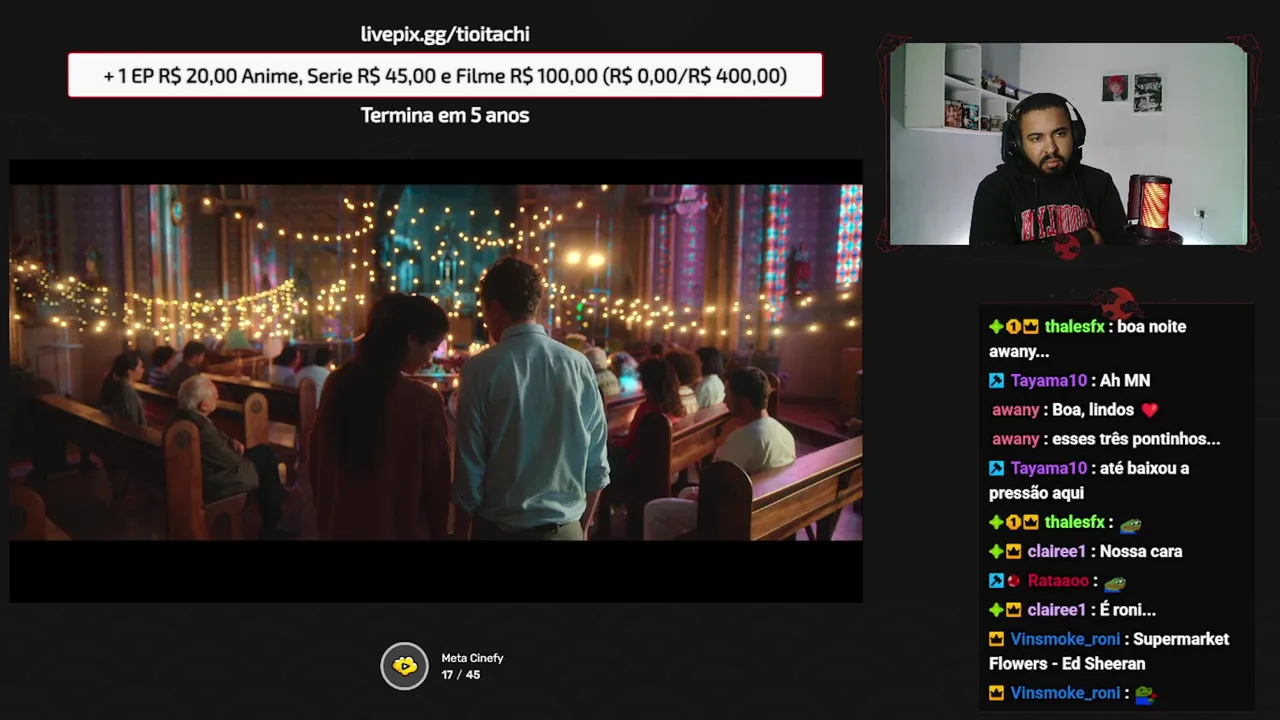The image size is (1280, 720).
Task: Click username Tayama10 on 'Ah MN' message
Action: point(1048,381)
